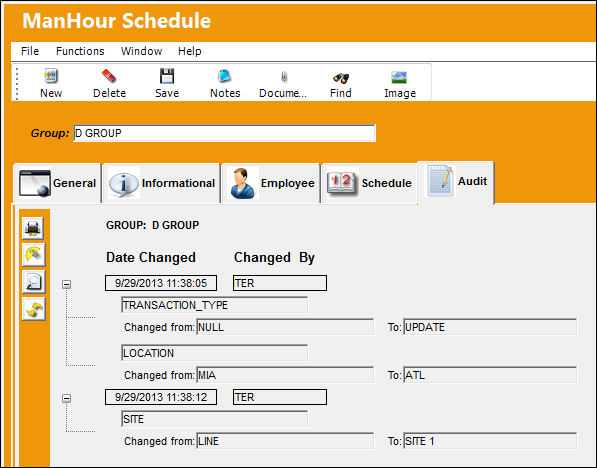Click the To UPDATE field
This screenshot has width=597, height=468.
tap(490, 327)
